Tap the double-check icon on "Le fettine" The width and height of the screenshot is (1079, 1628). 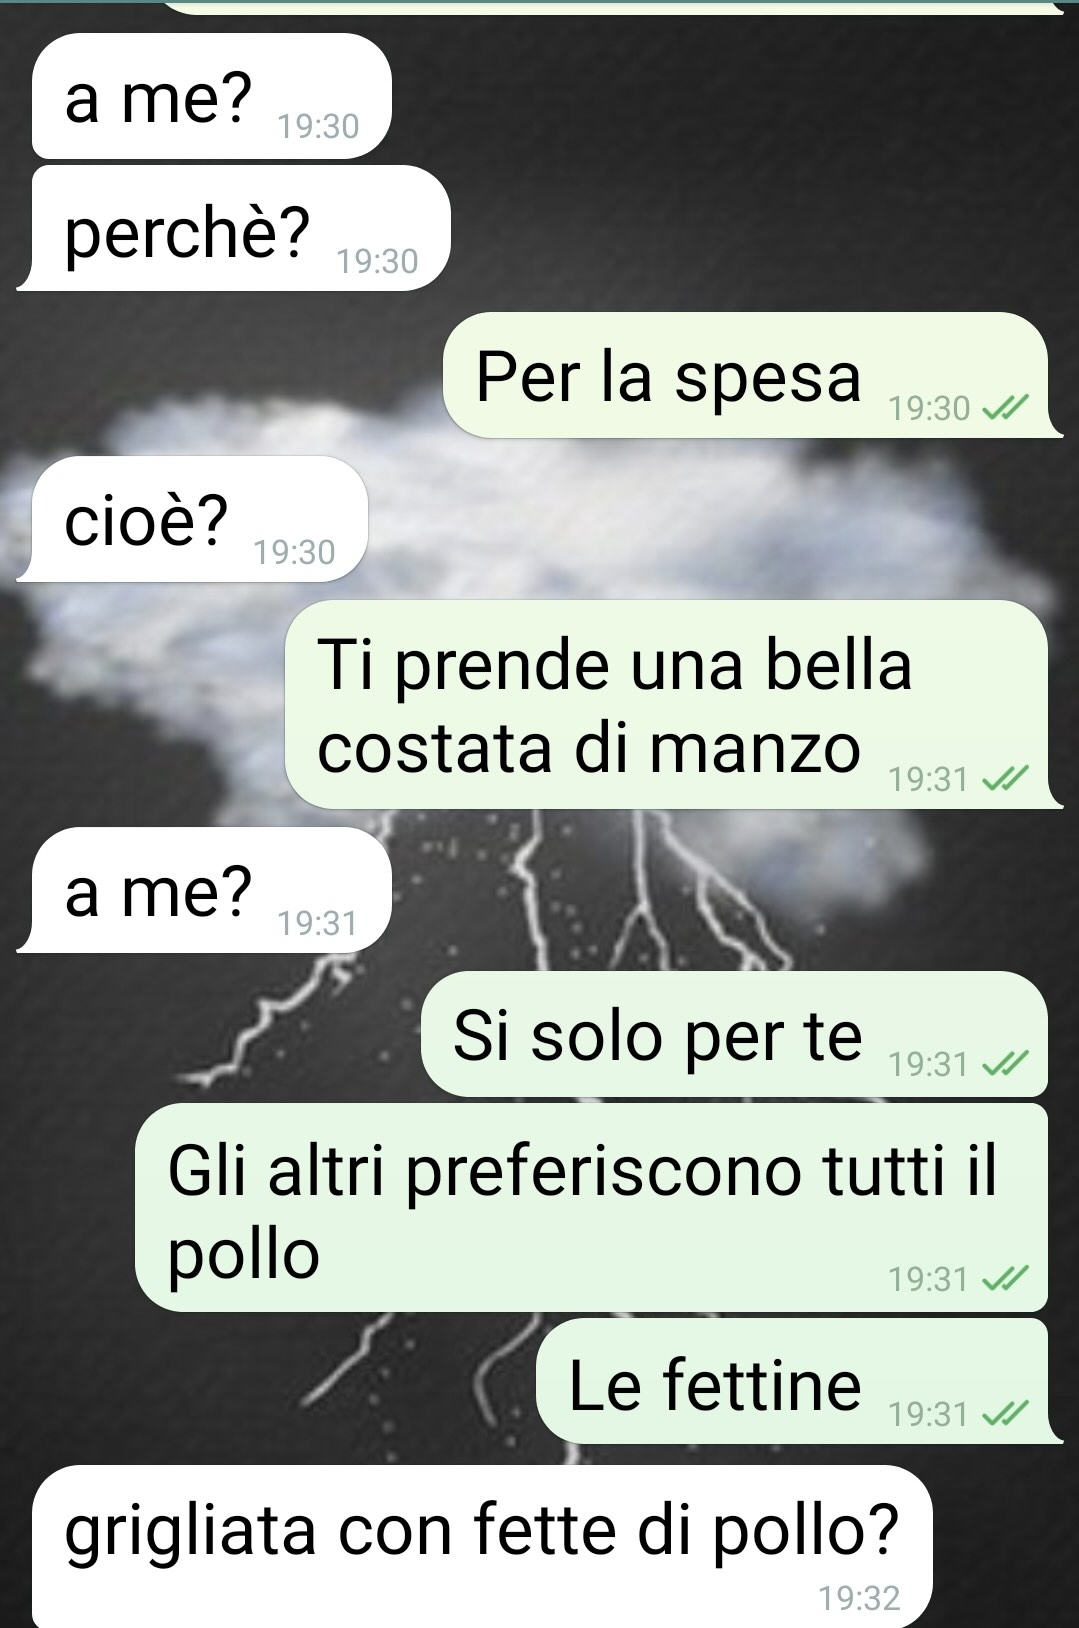[1004, 1414]
